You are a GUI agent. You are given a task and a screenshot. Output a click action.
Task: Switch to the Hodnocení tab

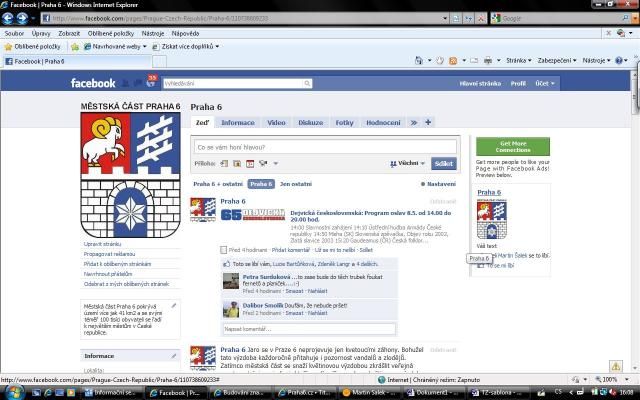click(x=383, y=122)
